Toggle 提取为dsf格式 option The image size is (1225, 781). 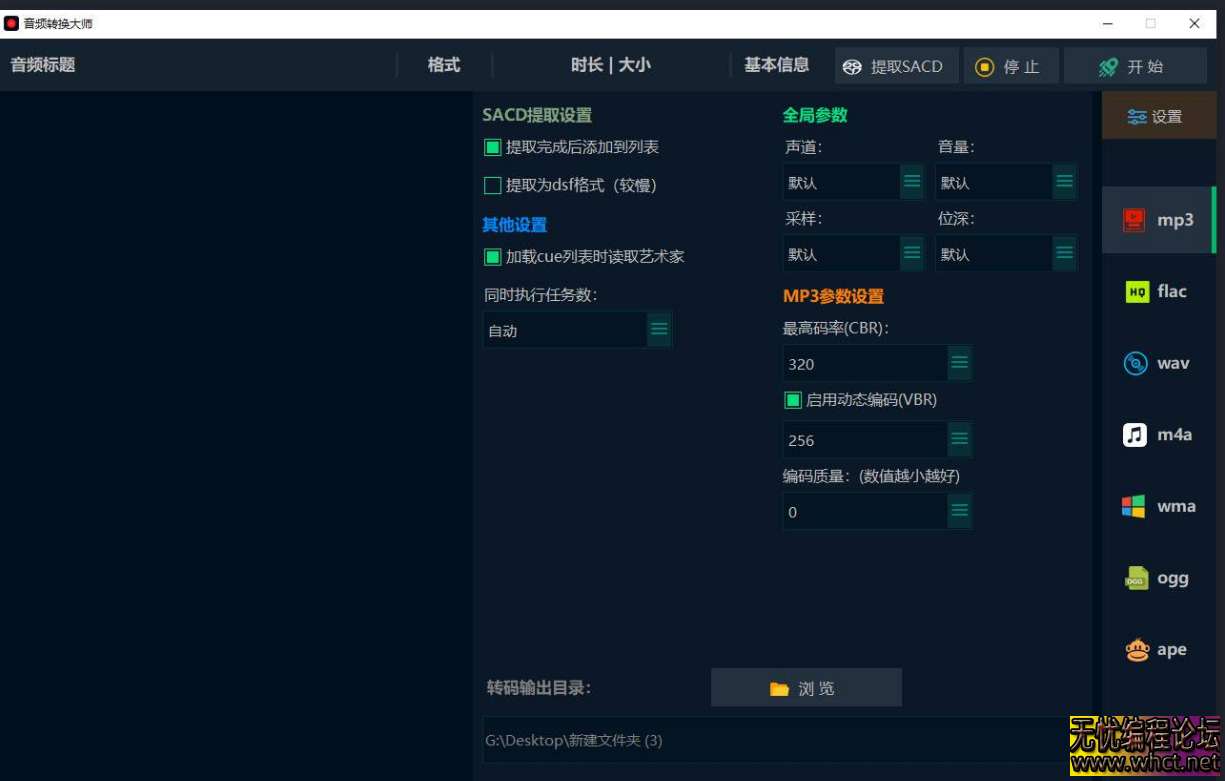pos(492,184)
